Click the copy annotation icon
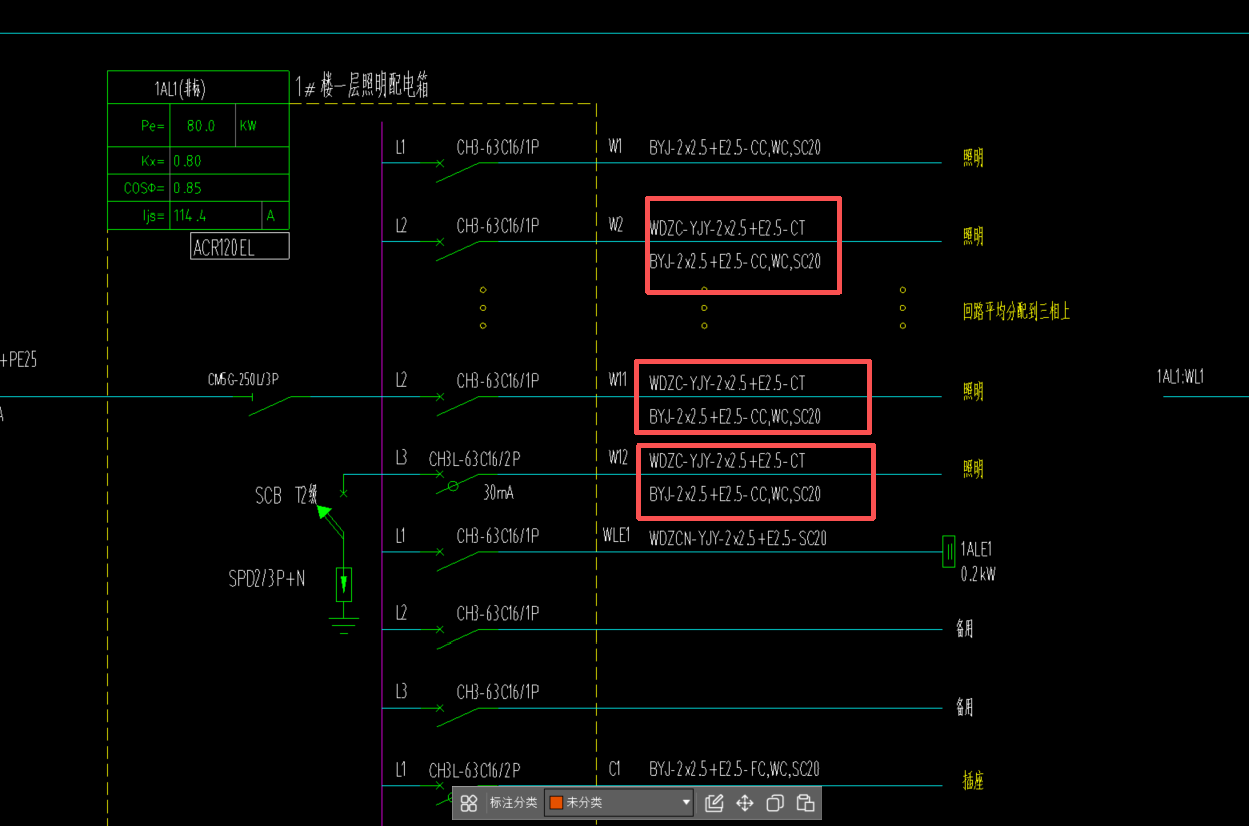Screen dimensions: 1249x826 (775, 802)
